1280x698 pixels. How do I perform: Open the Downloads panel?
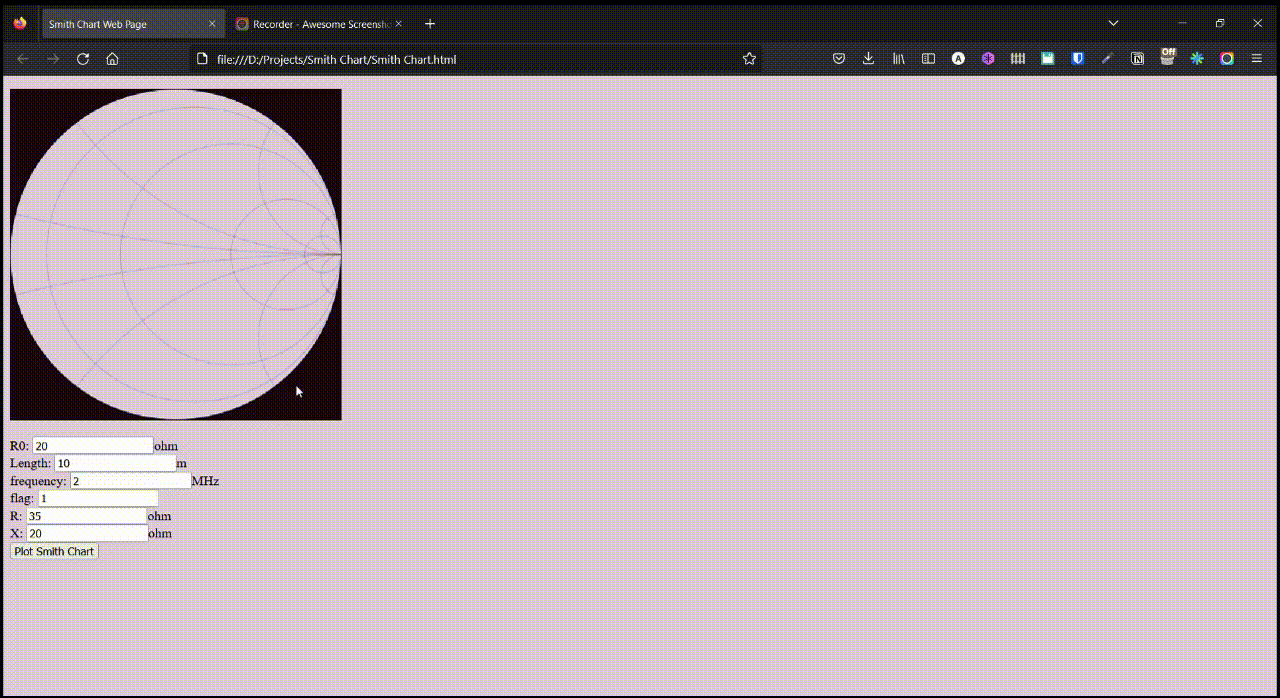point(867,58)
